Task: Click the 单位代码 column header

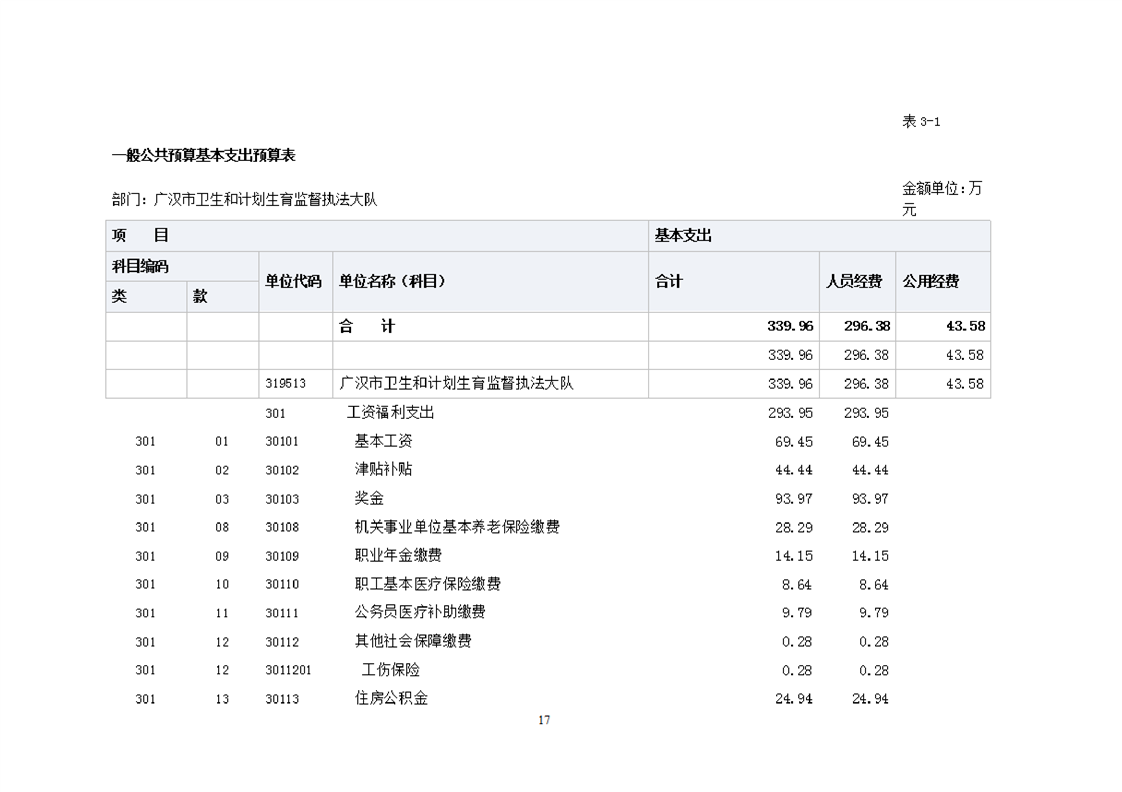Action: (x=296, y=281)
